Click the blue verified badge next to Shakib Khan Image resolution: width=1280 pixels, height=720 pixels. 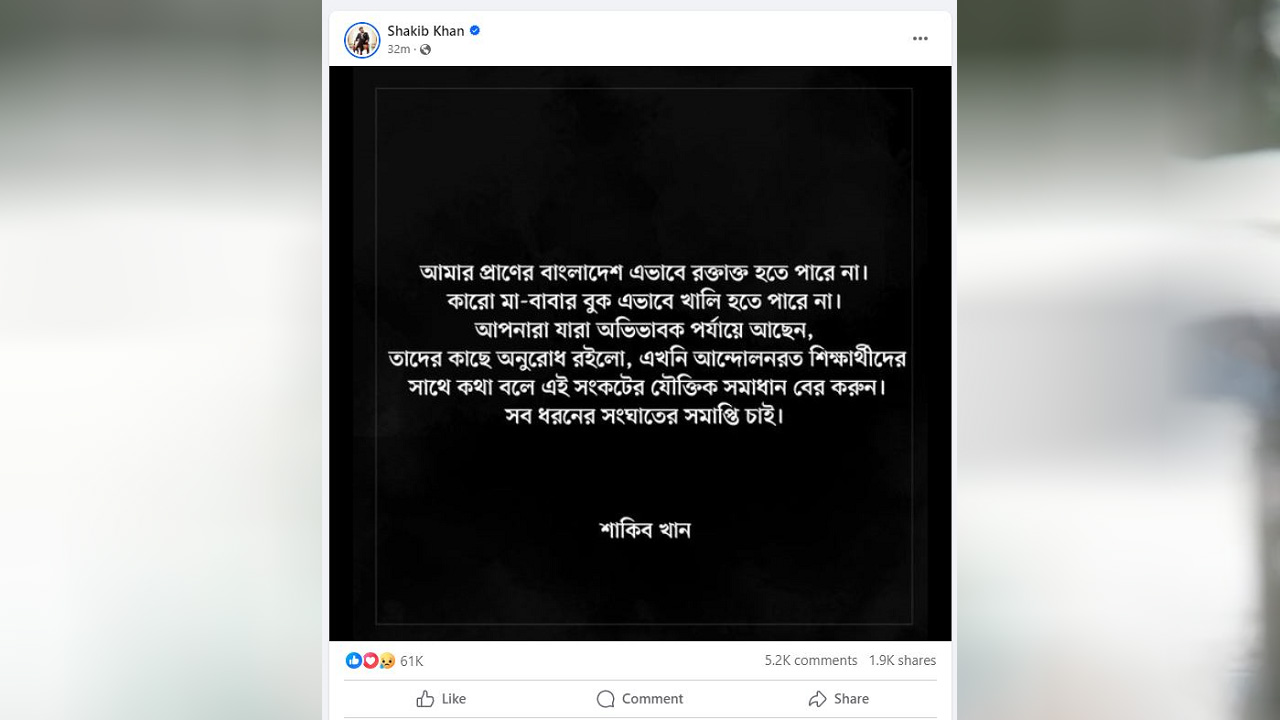click(475, 31)
